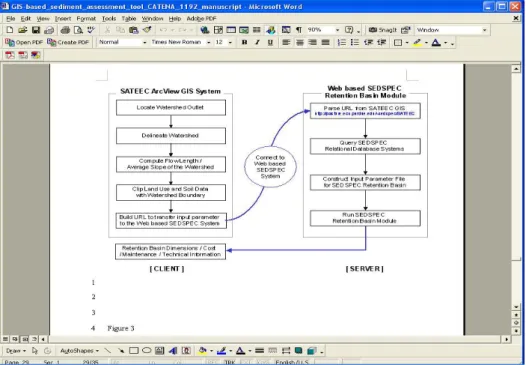
Task: Click Decrease Indent icon
Action: pyautogui.click(x=368, y=43)
